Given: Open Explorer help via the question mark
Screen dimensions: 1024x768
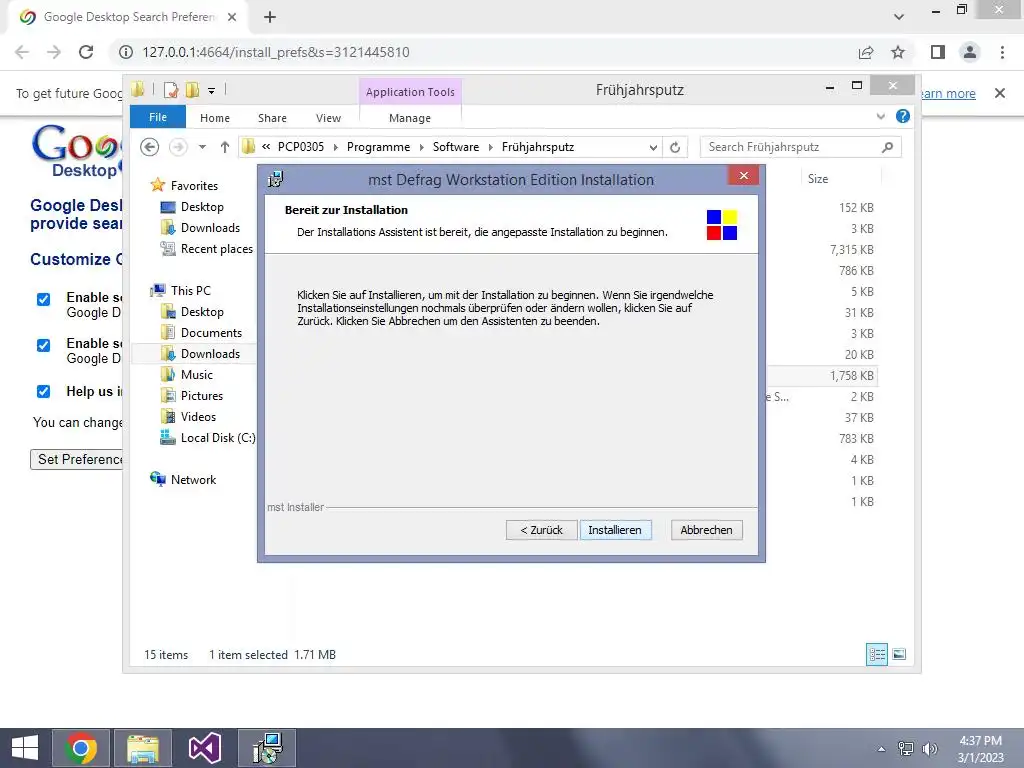Looking at the screenshot, I should [x=903, y=116].
